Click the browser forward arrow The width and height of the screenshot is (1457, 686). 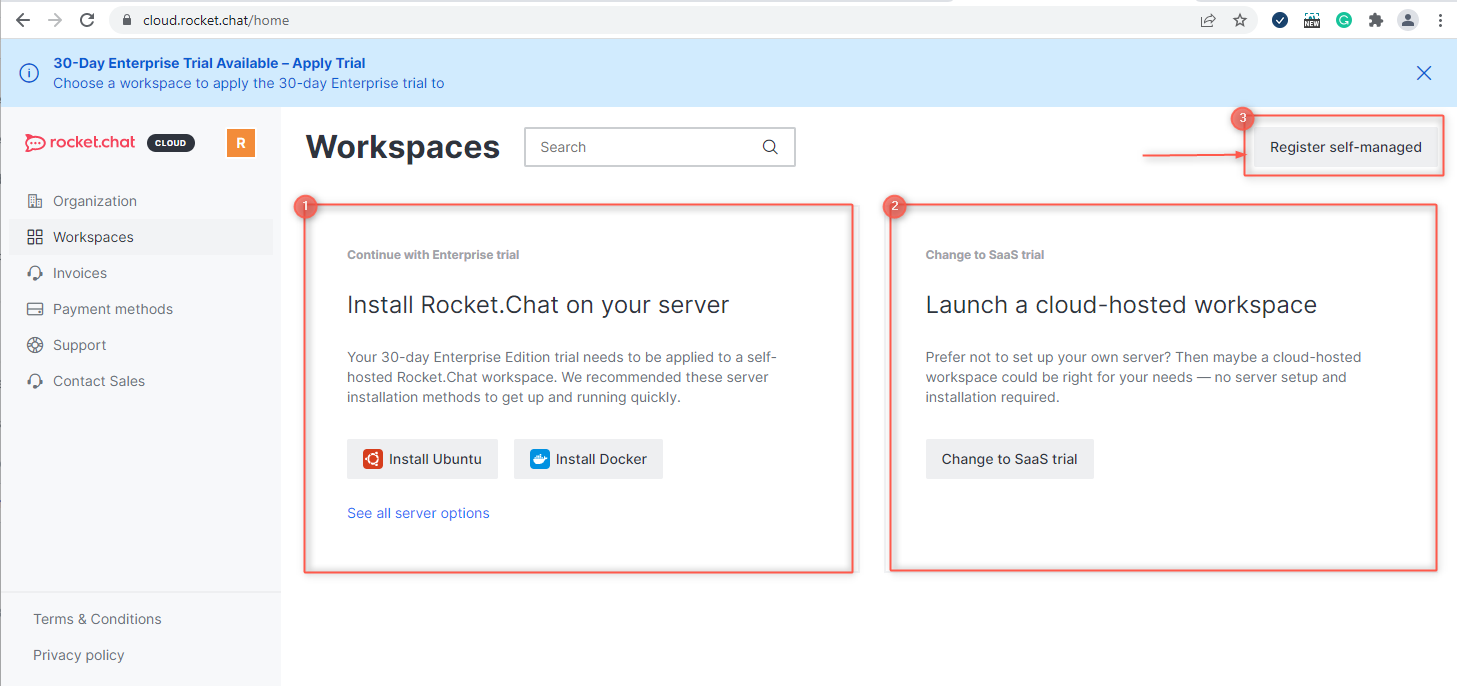pyautogui.click(x=55, y=20)
